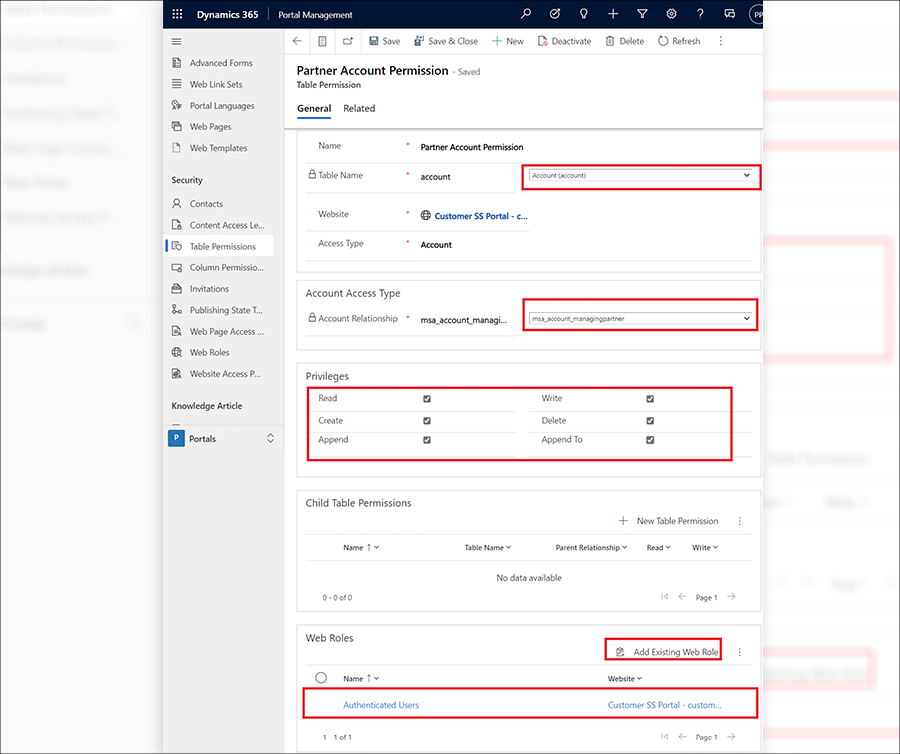Open Parent Relationship column header menu
Image resolution: width=900 pixels, height=754 pixels.
coord(591,547)
